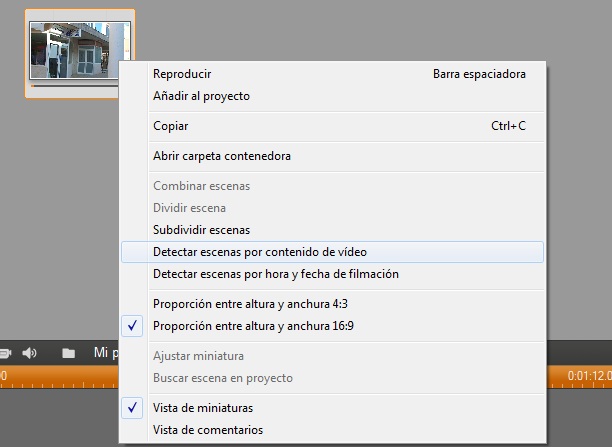Switch aspect ratio to 4:3
Screen dimensions: 612x447
tap(252, 304)
